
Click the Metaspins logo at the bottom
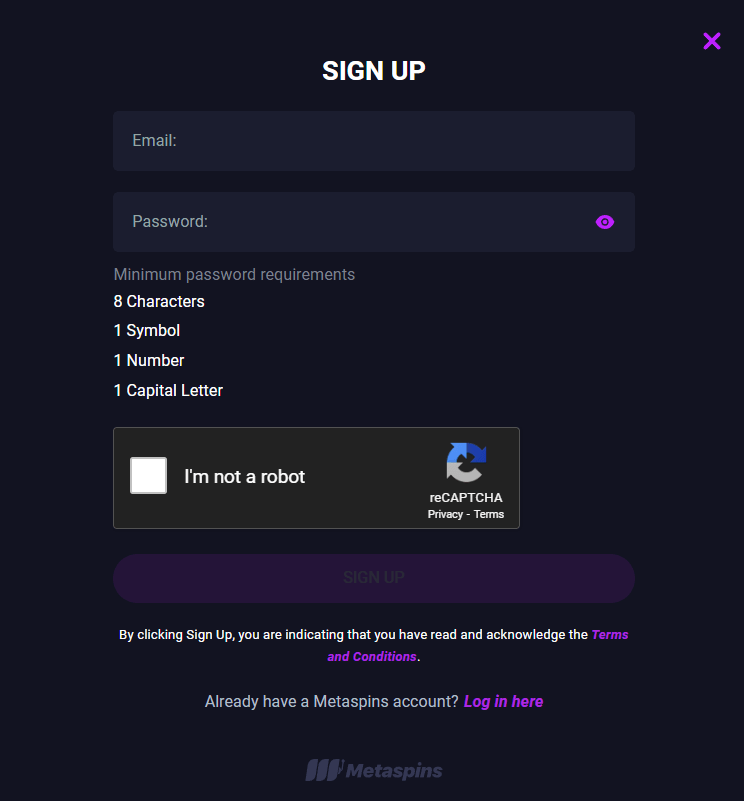coord(374,770)
